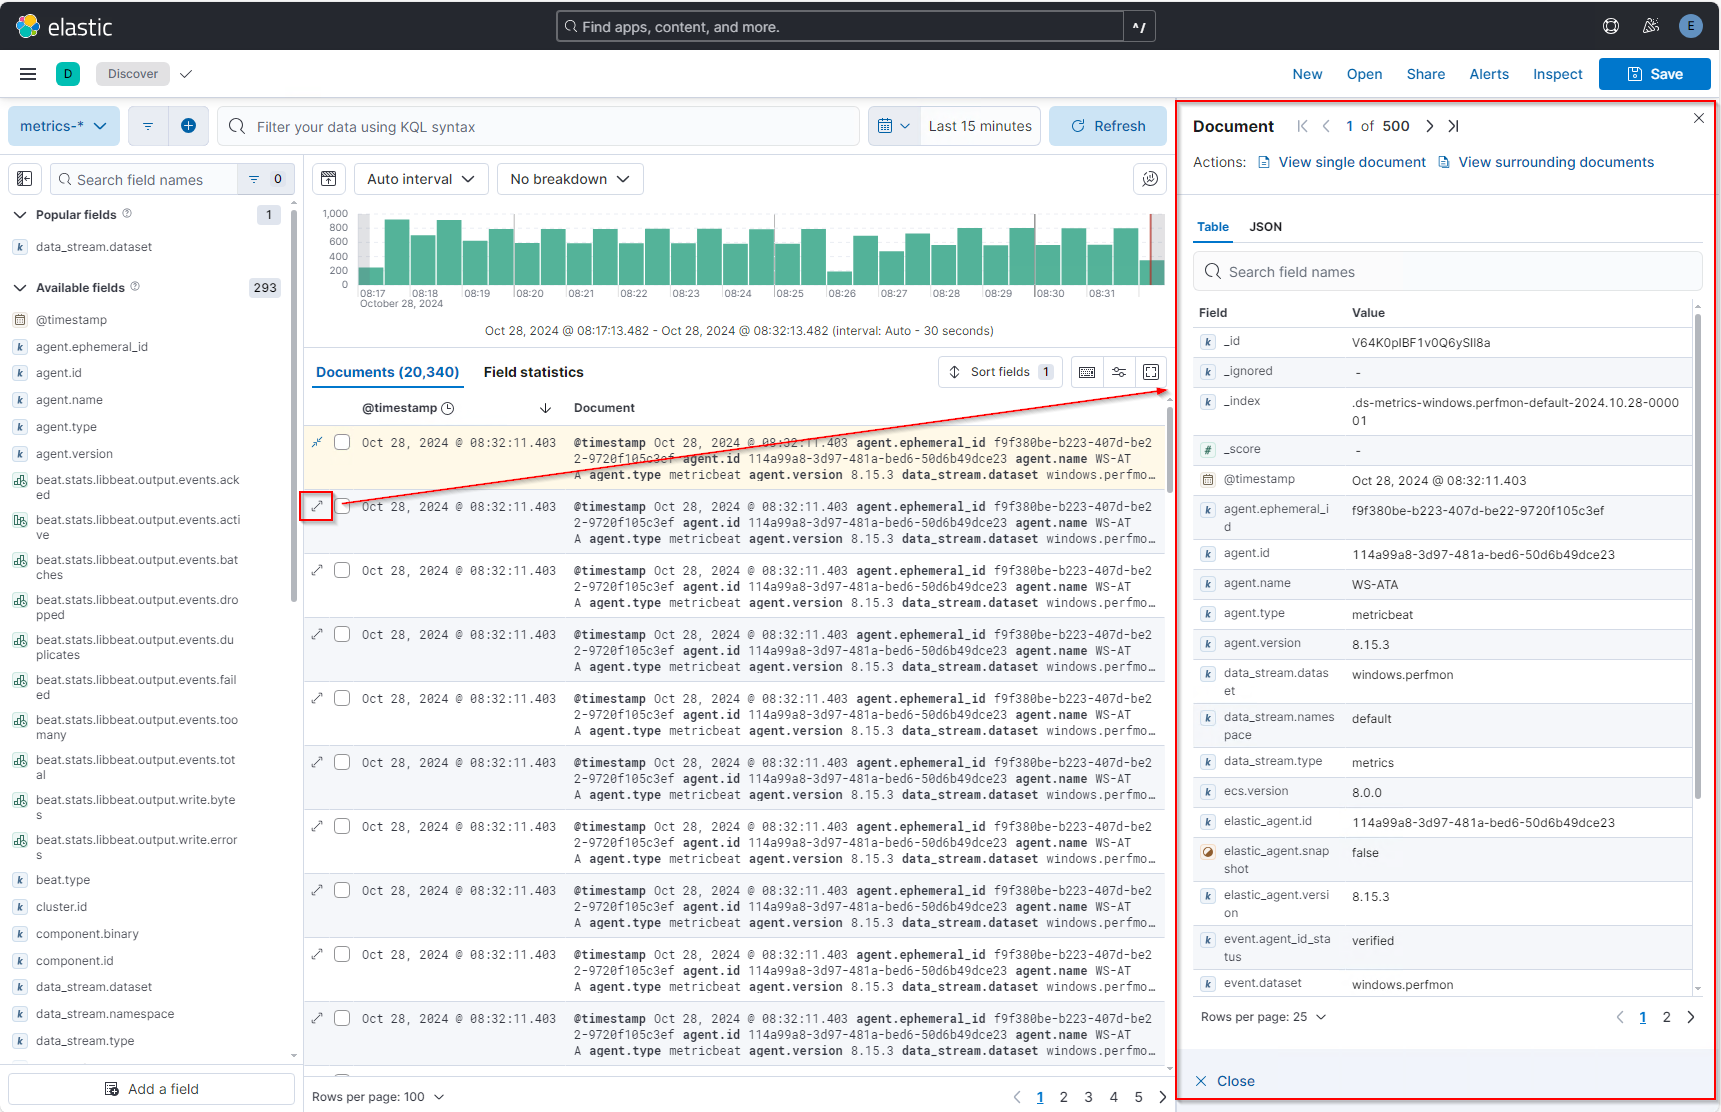Open the saved search chevron menu
The image size is (1721, 1112).
pyautogui.click(x=186, y=74)
